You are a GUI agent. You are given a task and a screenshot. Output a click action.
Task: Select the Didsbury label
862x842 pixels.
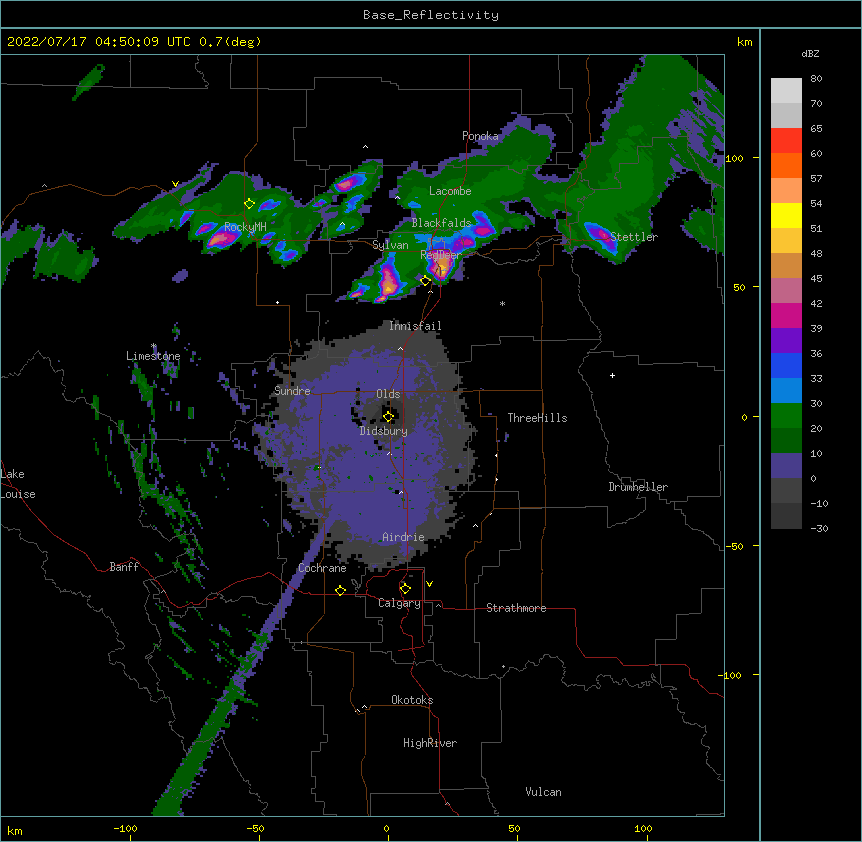[384, 431]
